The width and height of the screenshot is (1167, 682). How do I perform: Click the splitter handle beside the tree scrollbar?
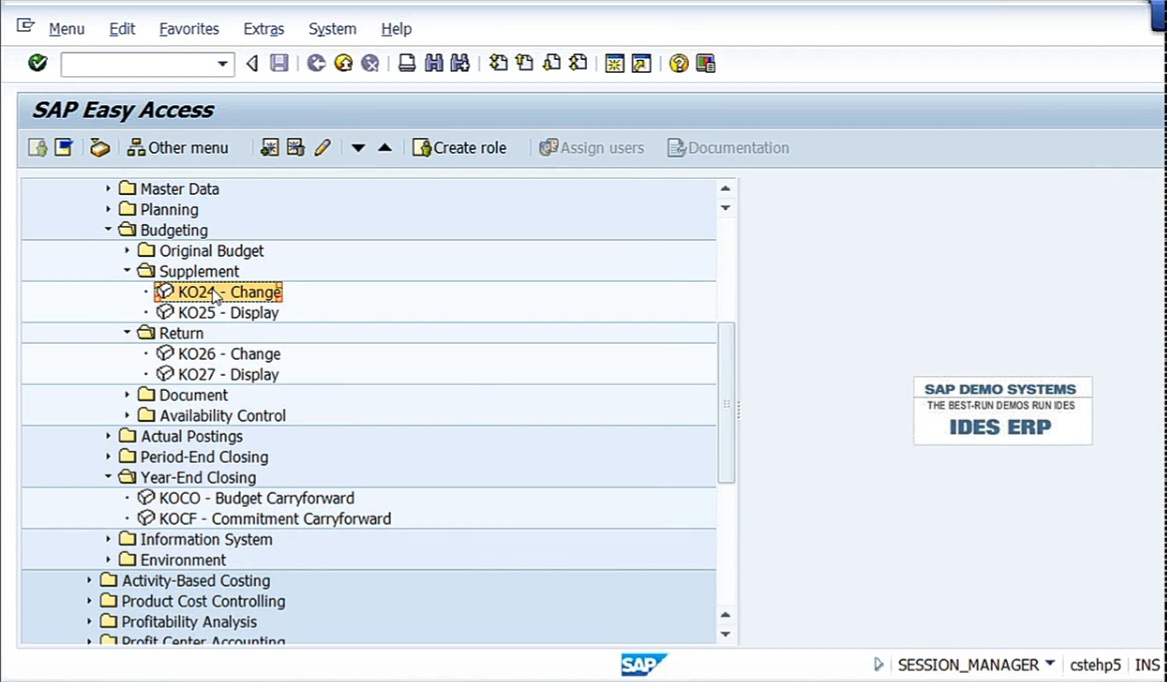pyautogui.click(x=738, y=408)
